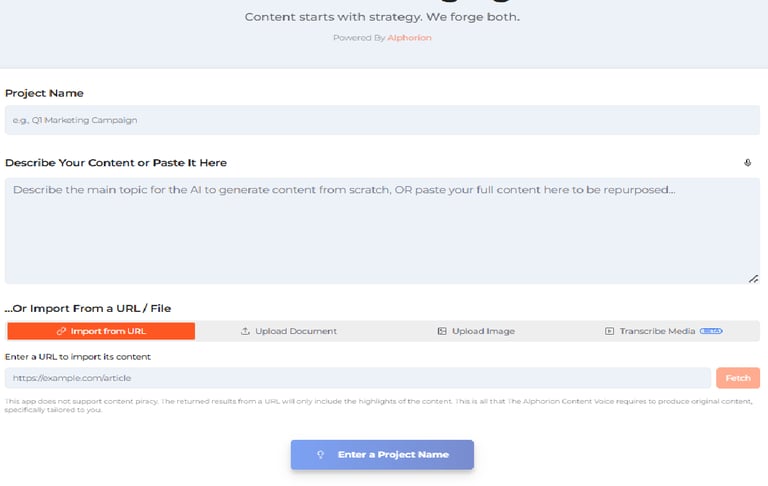This screenshot has width=768, height=486.
Task: Click the lightbulb icon on the bottom button
Action: tap(321, 455)
